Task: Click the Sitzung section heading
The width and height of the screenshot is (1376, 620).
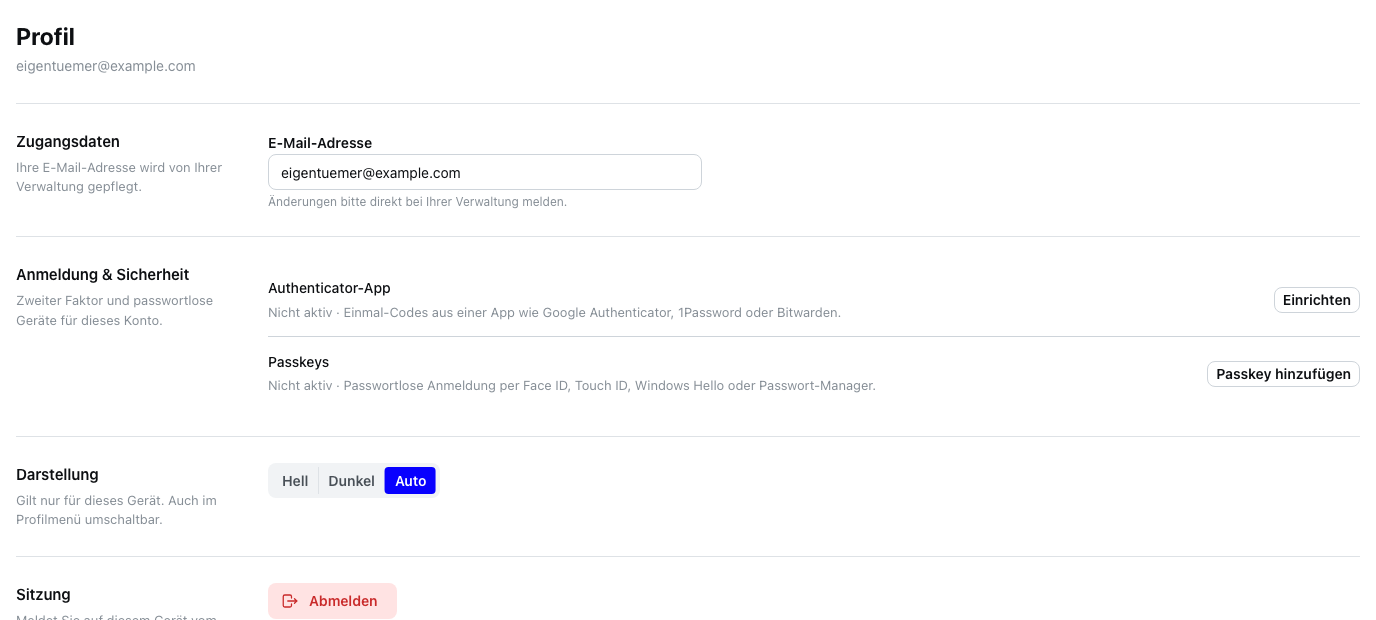Action: tap(43, 595)
